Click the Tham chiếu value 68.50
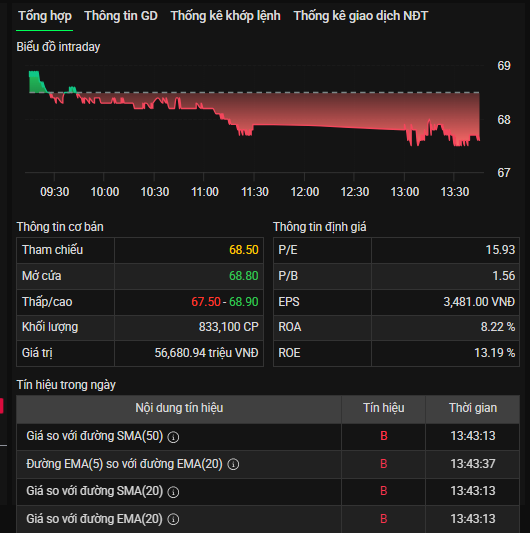The image size is (530, 533). pos(243,250)
